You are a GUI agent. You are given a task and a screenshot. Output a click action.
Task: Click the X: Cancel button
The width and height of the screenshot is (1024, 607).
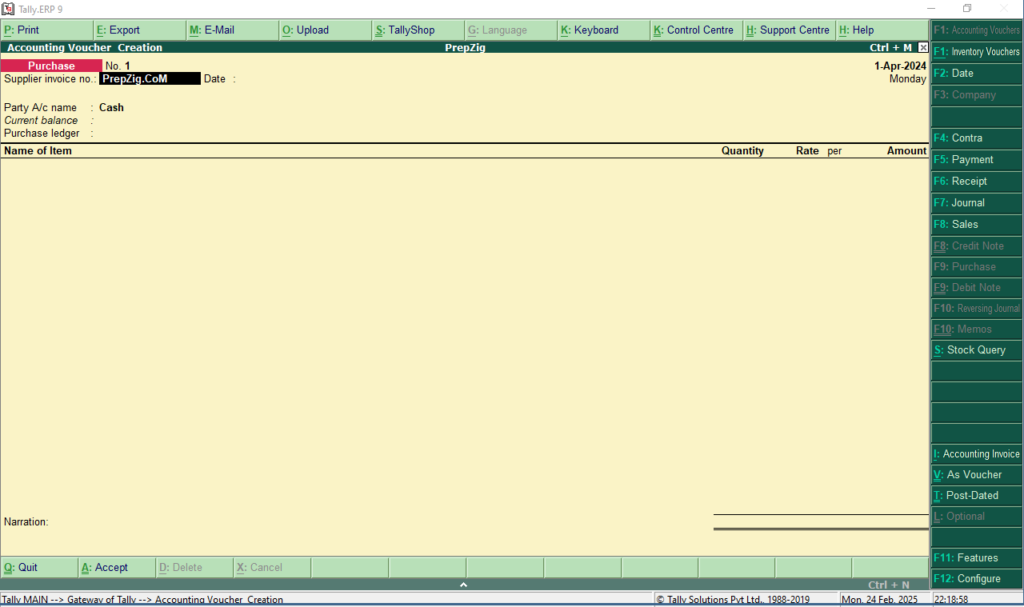272,568
